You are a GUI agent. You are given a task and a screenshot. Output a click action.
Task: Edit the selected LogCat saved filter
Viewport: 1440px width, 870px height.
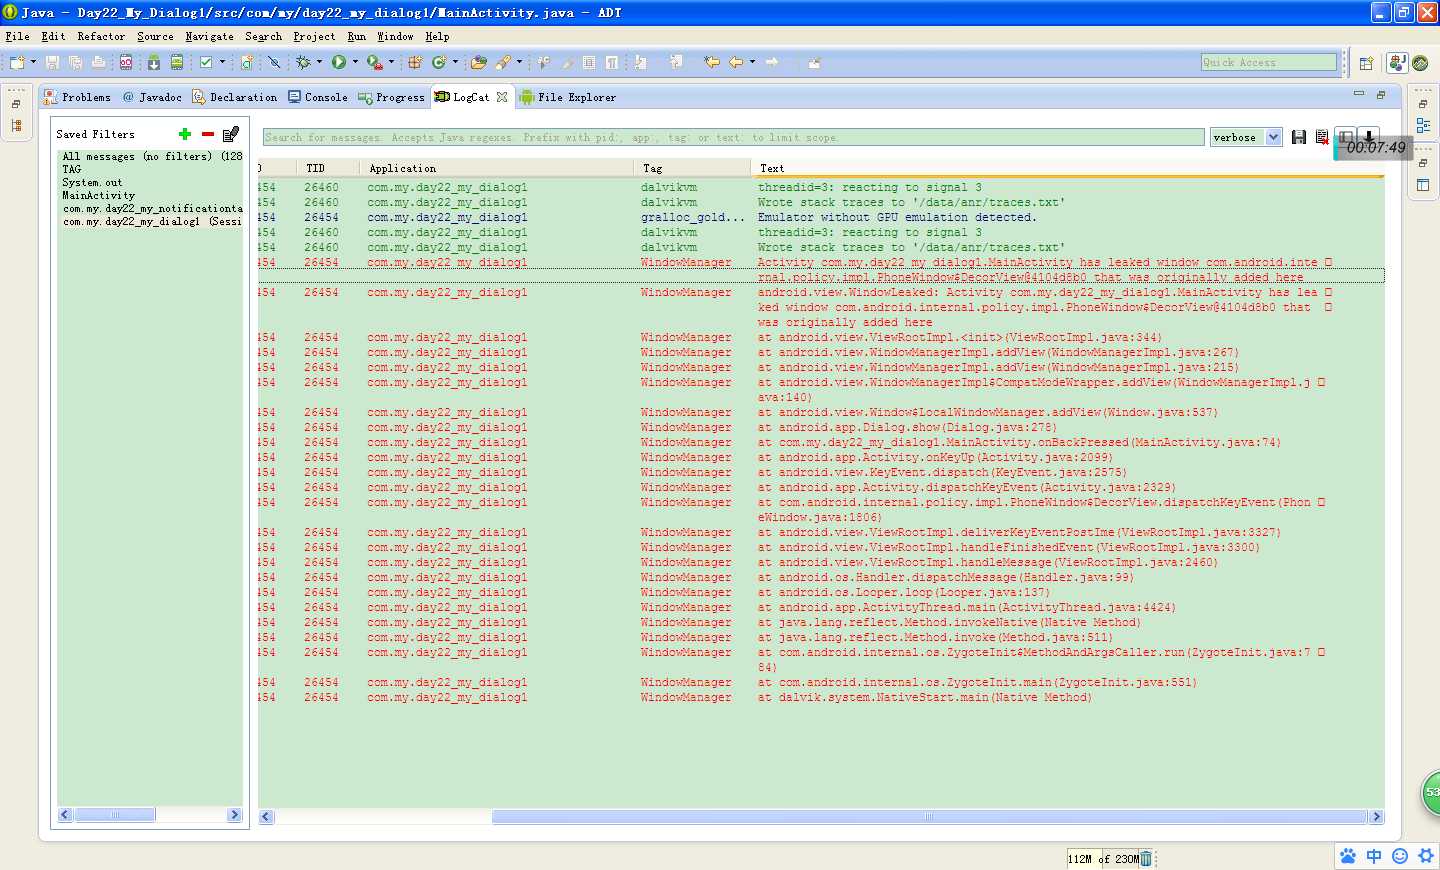coord(231,134)
